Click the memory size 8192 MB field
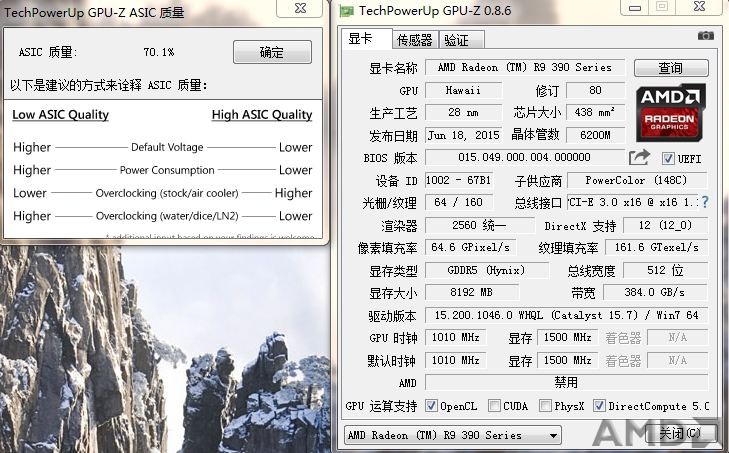729x453 pixels. [x=471, y=293]
